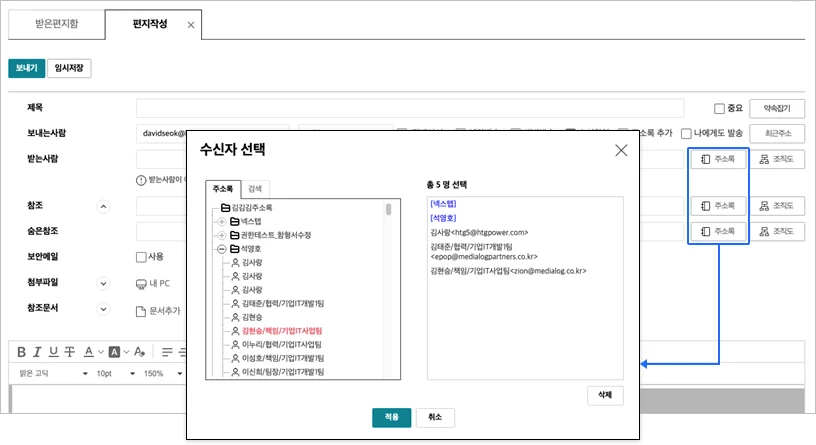Apply bold formatting in the editor
Screen dimensions: 816x445
(x=22, y=351)
